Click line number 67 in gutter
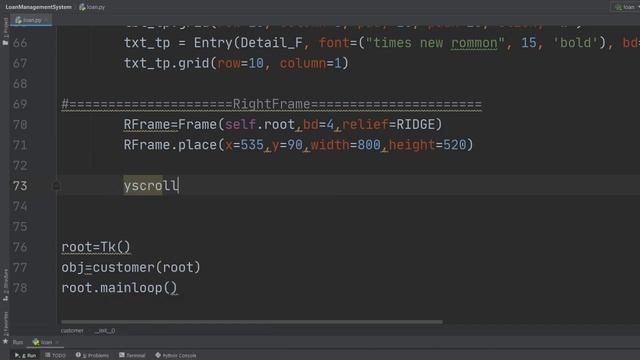This screenshot has width=640, height=360. coord(20,63)
